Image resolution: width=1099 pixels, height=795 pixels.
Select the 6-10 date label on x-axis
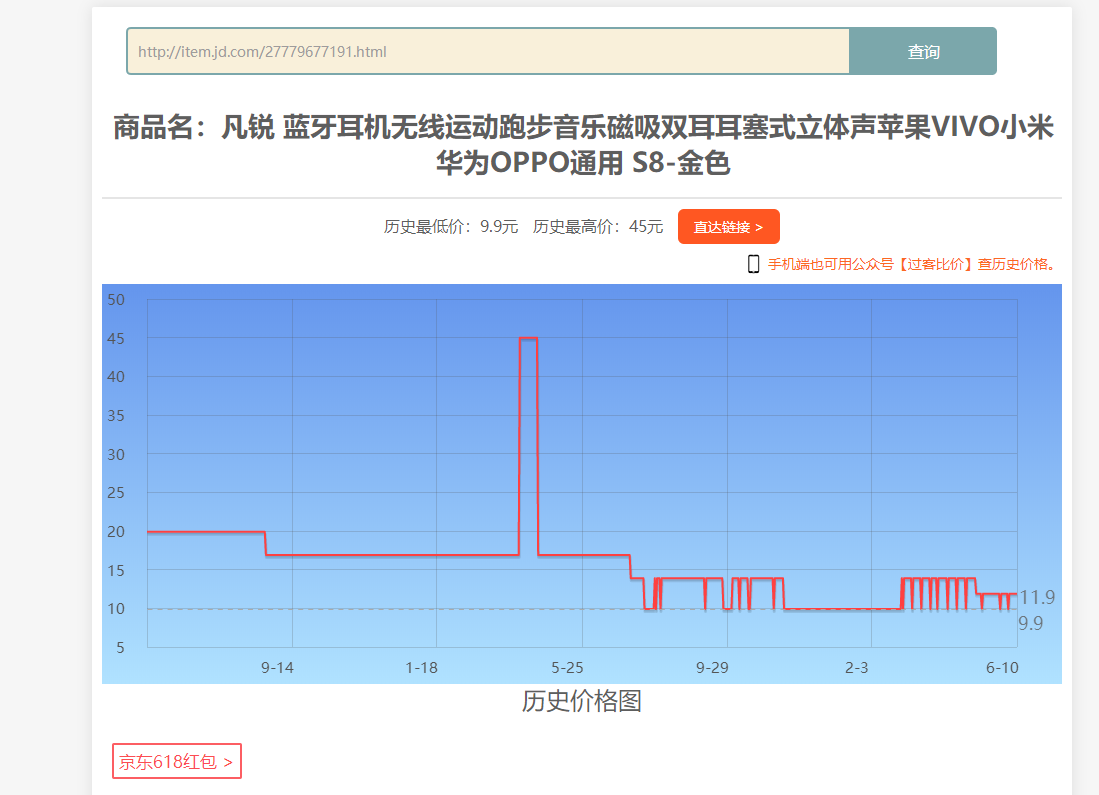(x=1001, y=668)
